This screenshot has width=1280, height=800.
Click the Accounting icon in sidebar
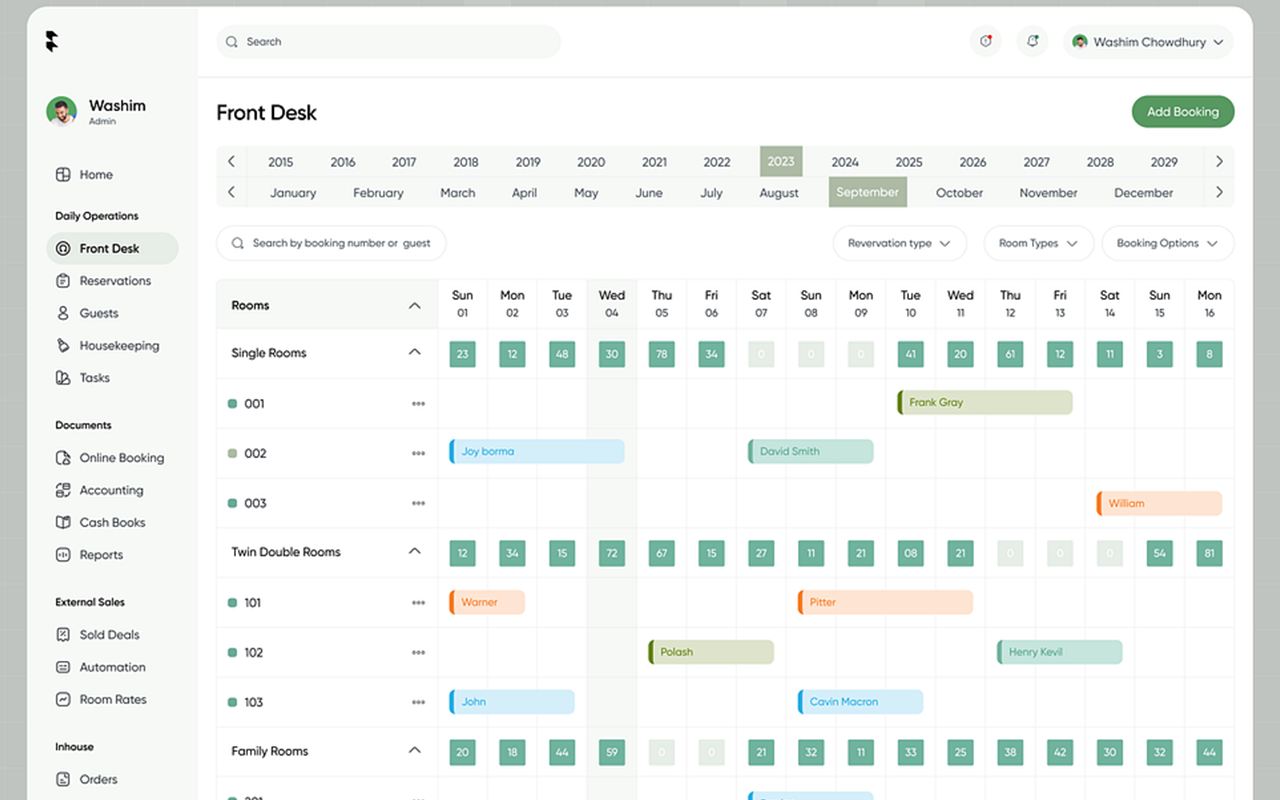(x=62, y=491)
